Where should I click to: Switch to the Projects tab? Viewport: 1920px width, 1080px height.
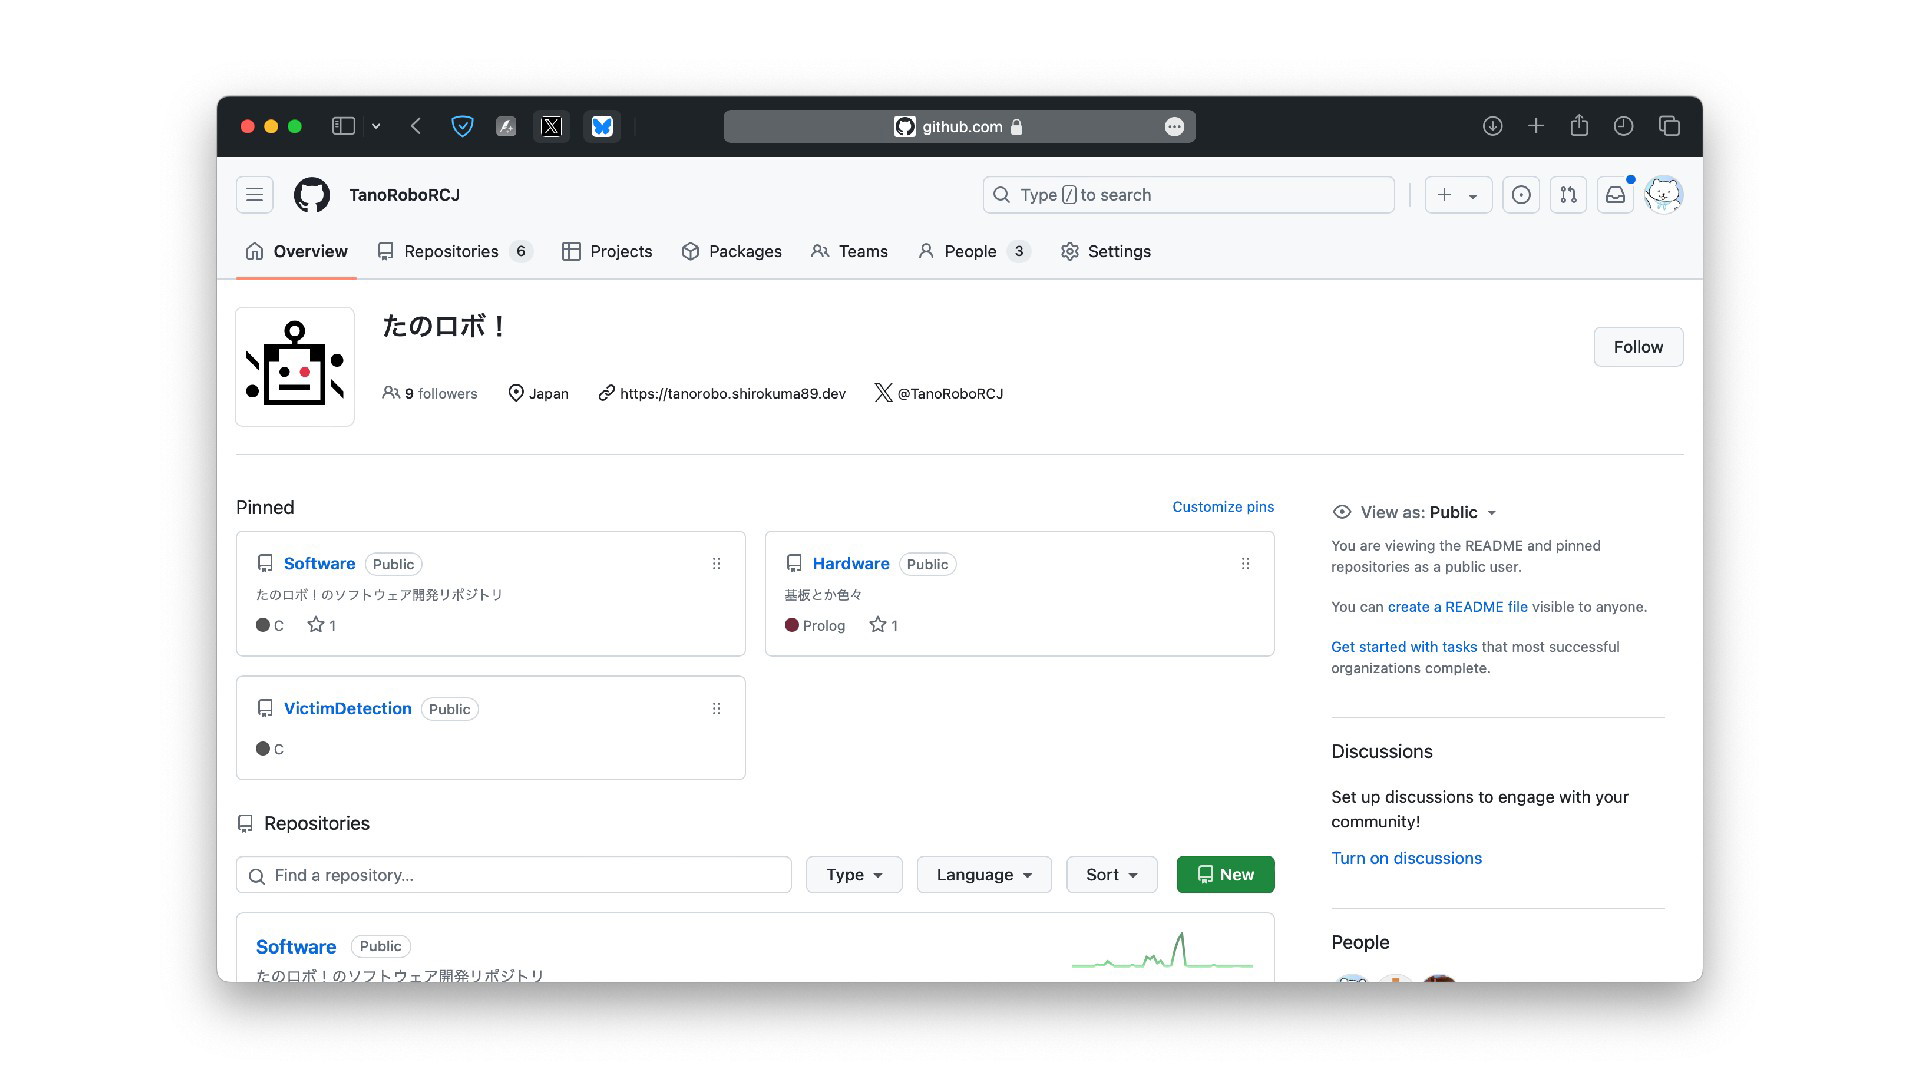click(607, 251)
